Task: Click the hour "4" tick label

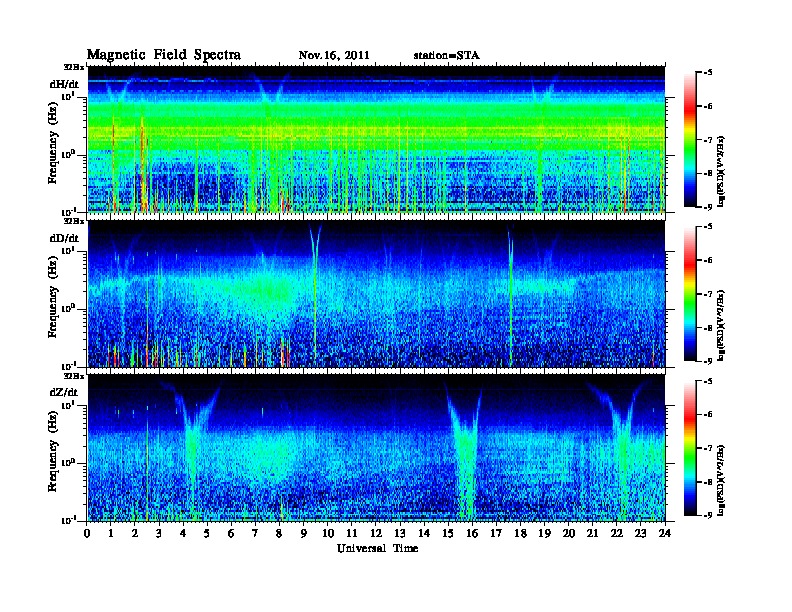Action: pos(183,534)
